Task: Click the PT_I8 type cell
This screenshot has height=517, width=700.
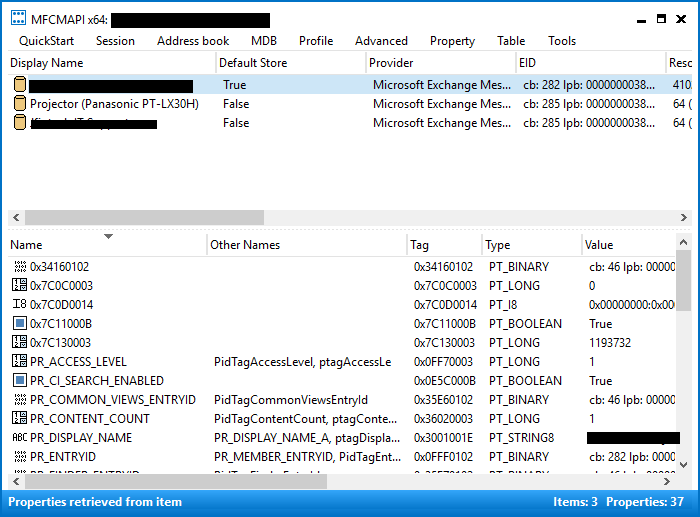Action: [503, 305]
